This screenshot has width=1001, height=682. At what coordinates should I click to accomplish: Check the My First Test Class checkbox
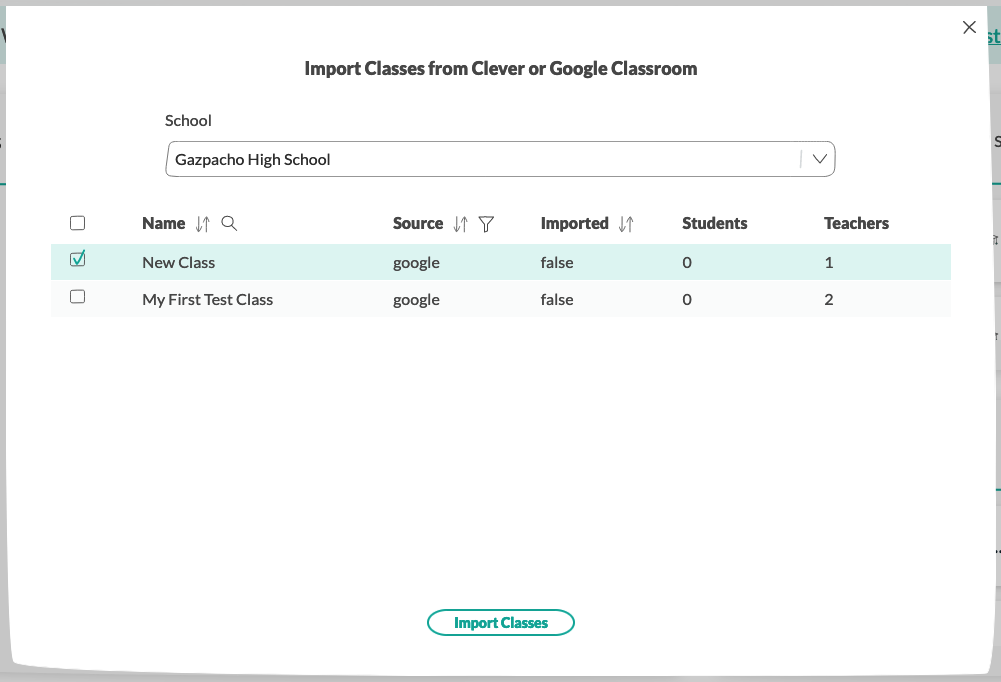coord(77,296)
